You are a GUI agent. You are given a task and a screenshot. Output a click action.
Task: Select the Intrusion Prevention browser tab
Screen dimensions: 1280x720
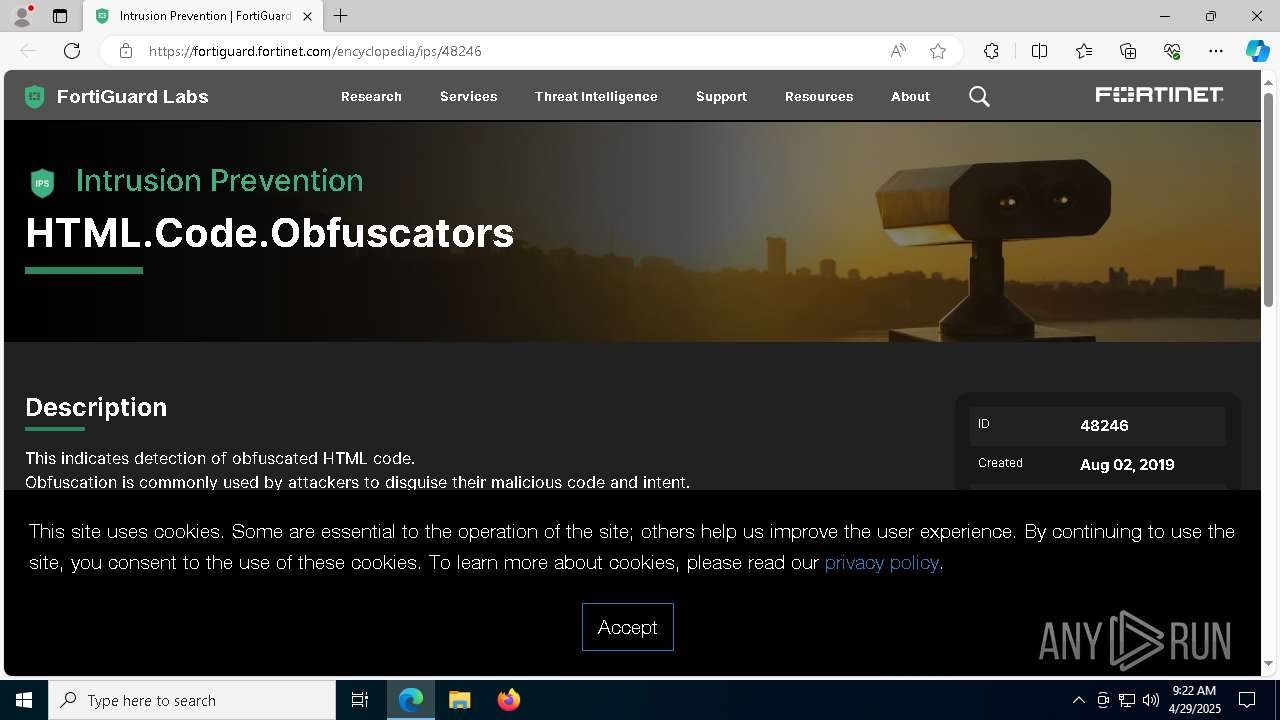pyautogui.click(x=205, y=16)
